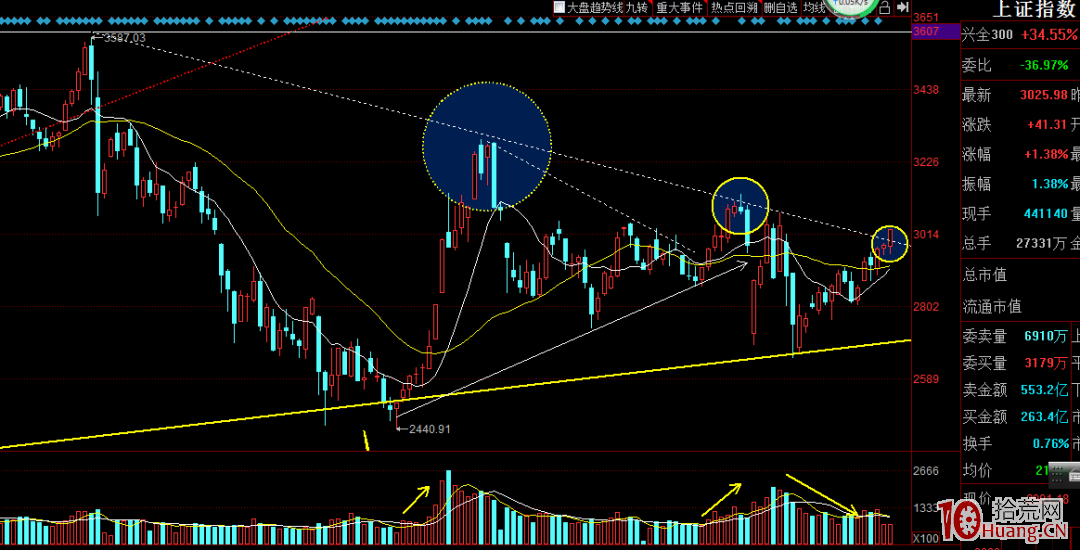This screenshot has height=550, width=1080.
Task: Click the lock icon in toolbar
Action: point(886,8)
